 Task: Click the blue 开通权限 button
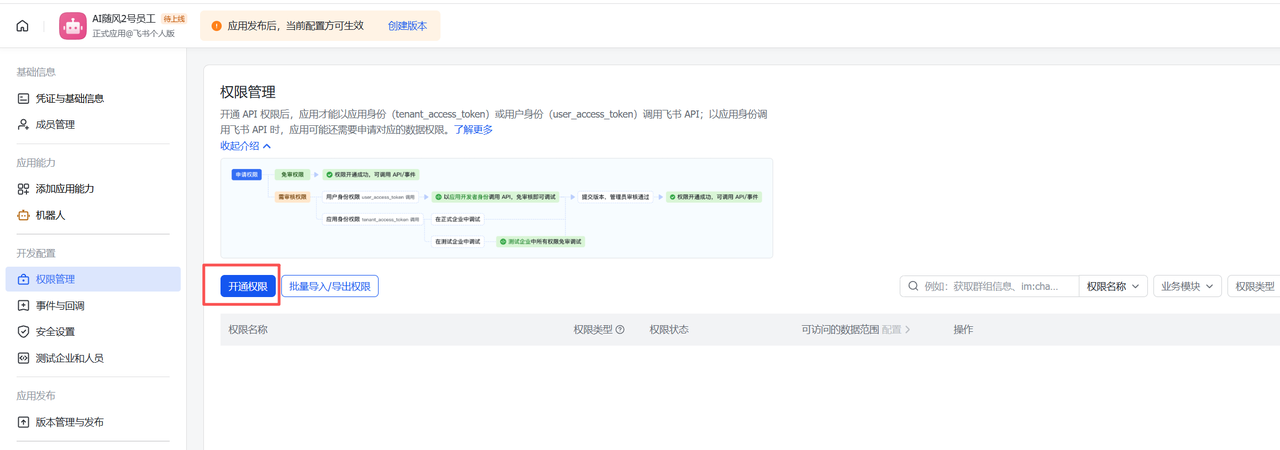coord(248,287)
